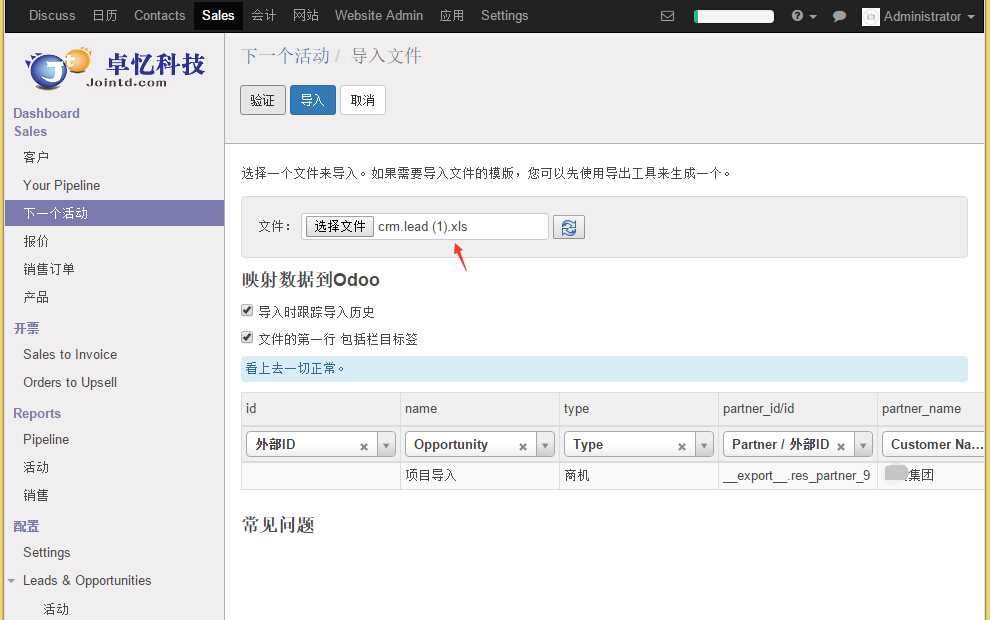The image size is (990, 620).
Task: Toggle the 导入时跟踪导入历史 checkbox
Action: [x=248, y=311]
